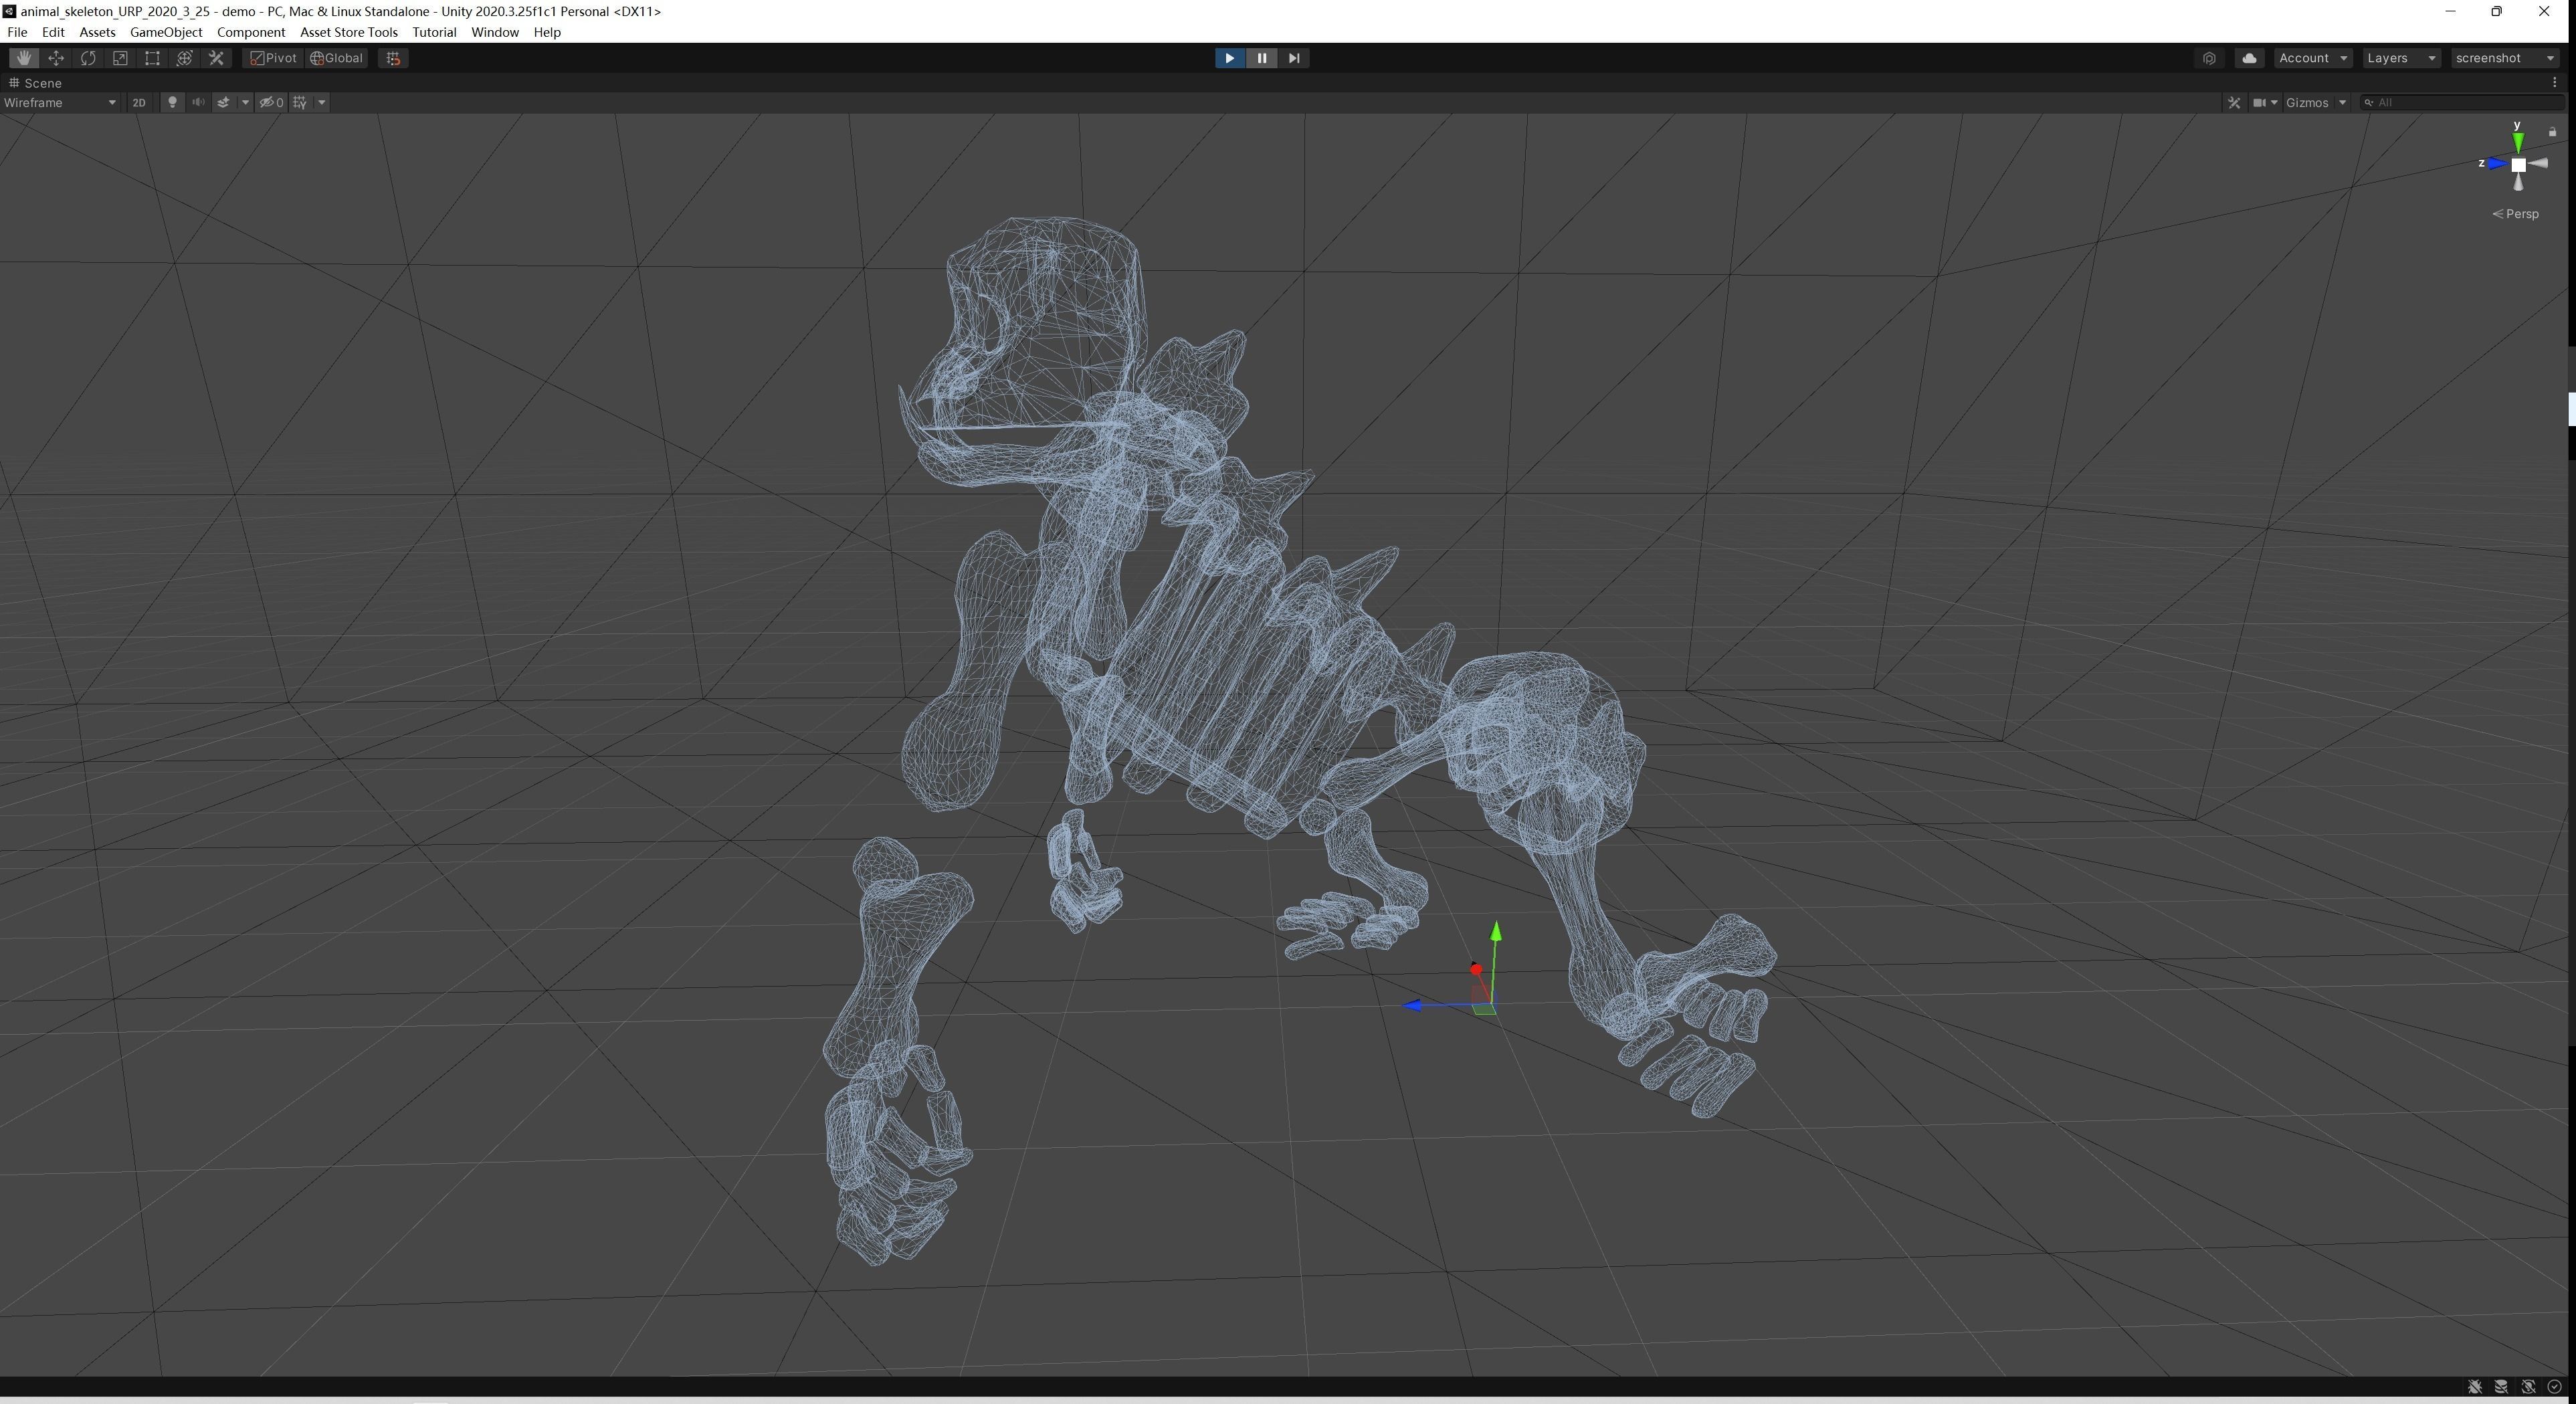Expand the Gizmos dropdown arrow
2576x1404 pixels.
[x=2342, y=102]
